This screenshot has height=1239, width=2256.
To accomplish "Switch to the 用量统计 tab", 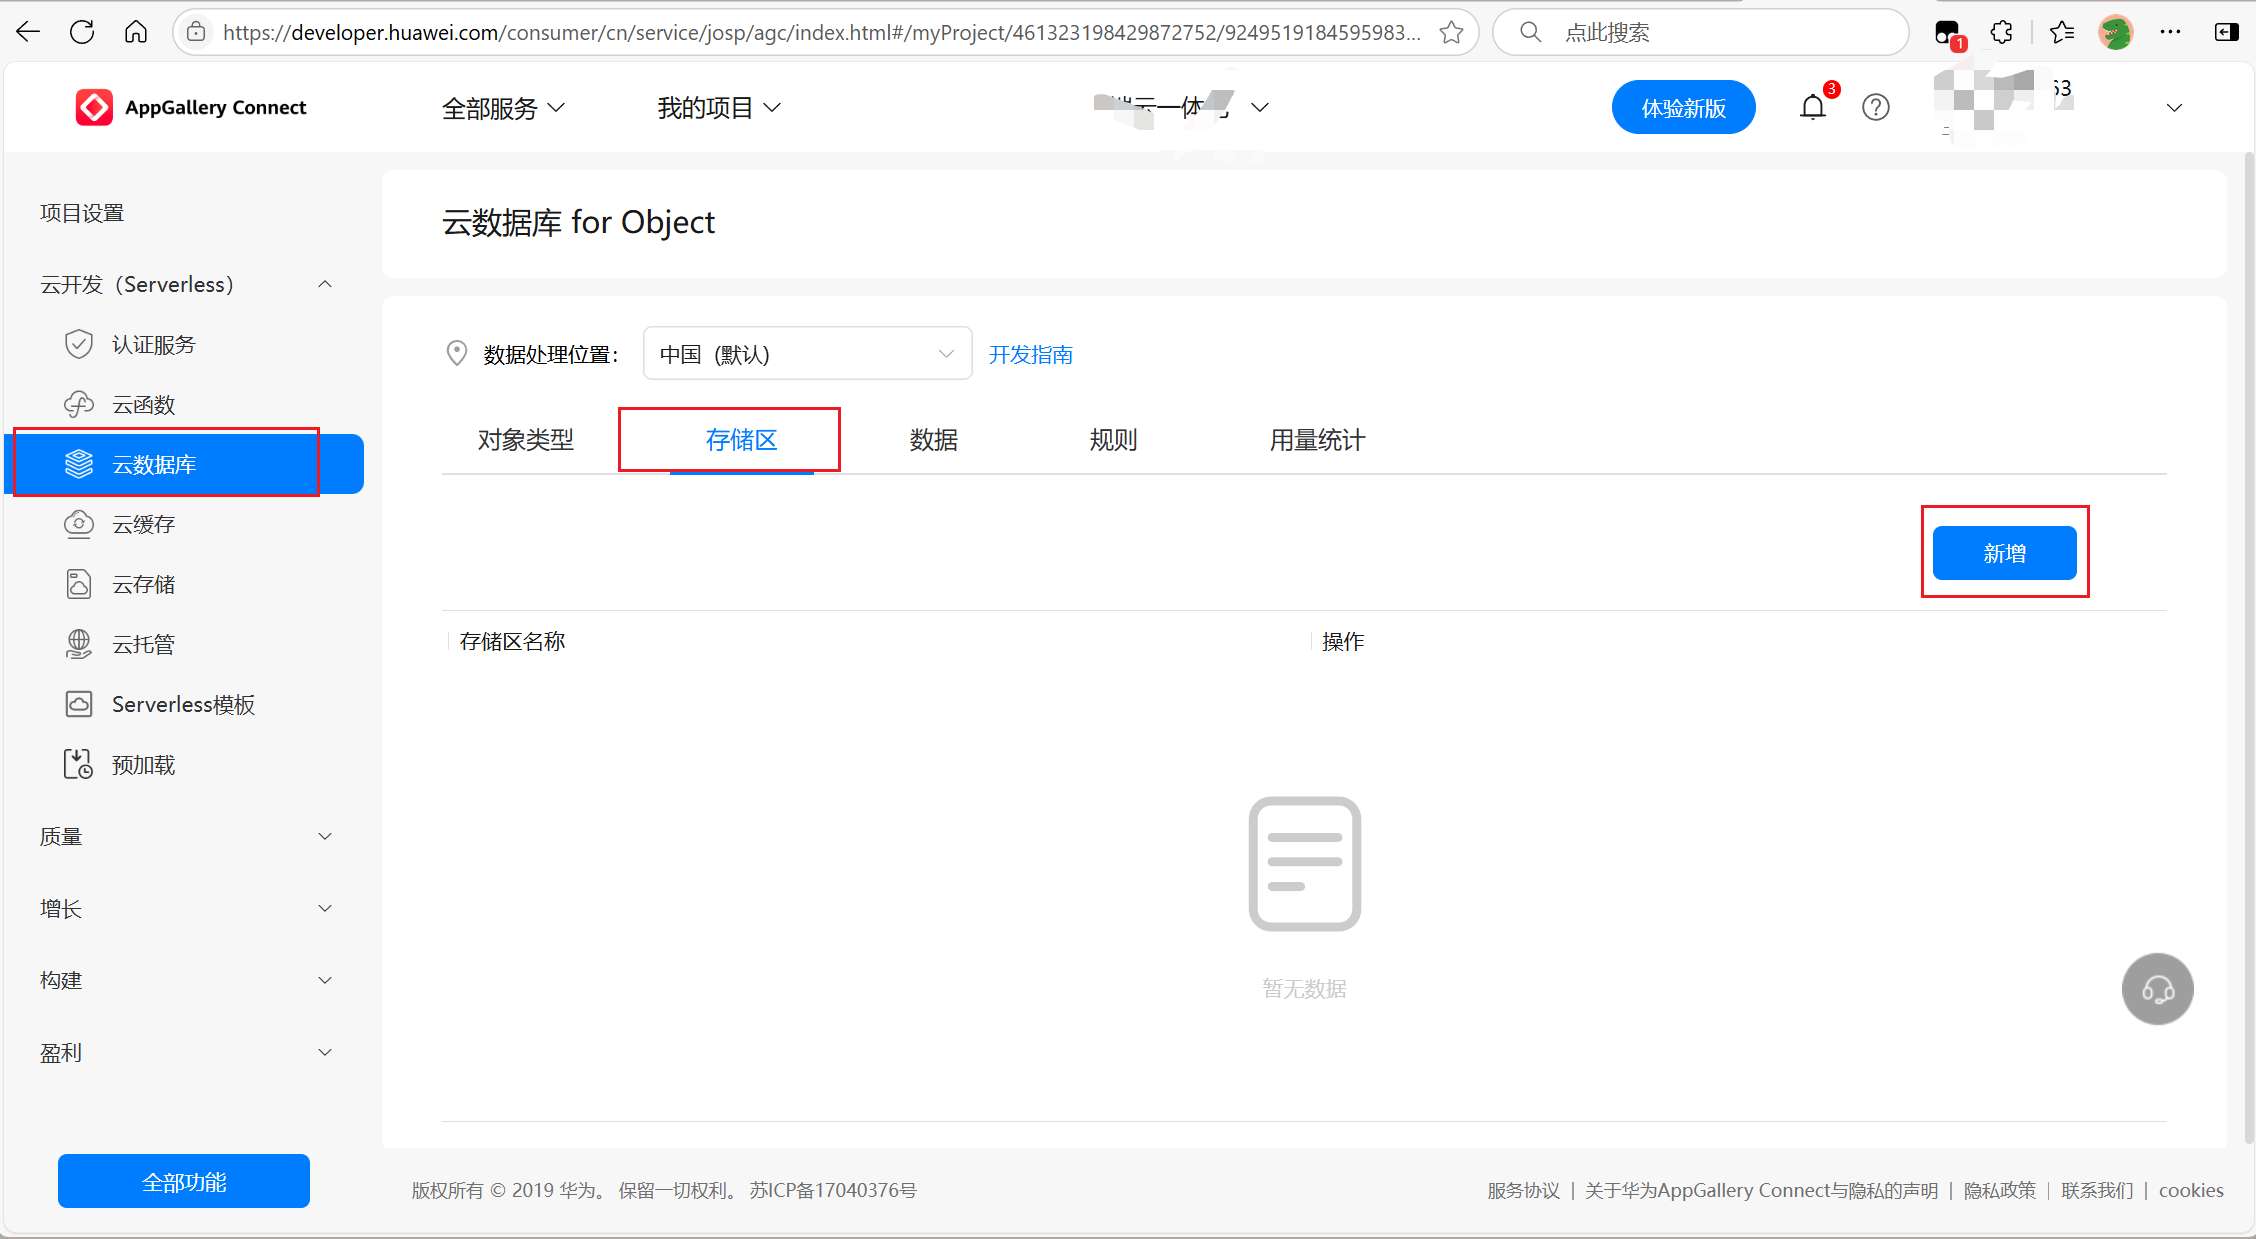I will click(1316, 440).
